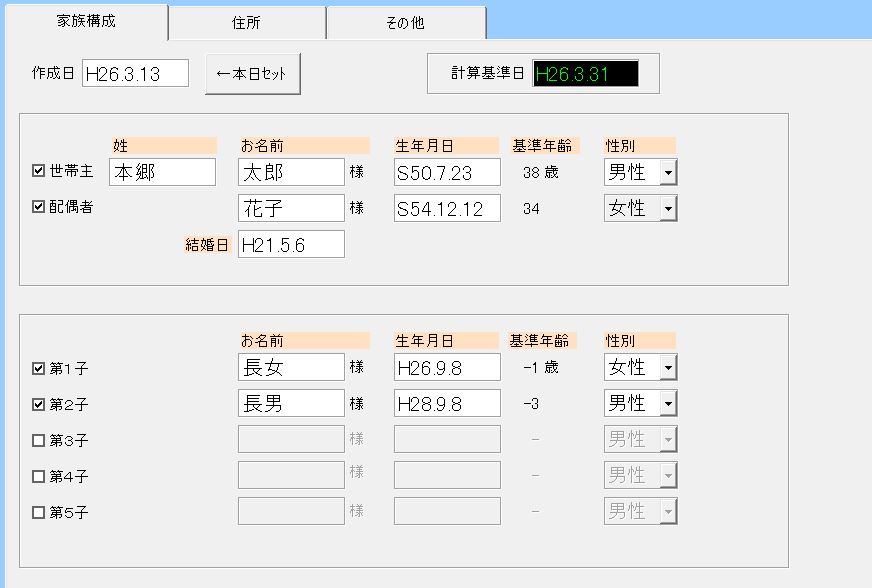Enable the 第3子 checkbox
The image size is (872, 588).
[x=39, y=440]
